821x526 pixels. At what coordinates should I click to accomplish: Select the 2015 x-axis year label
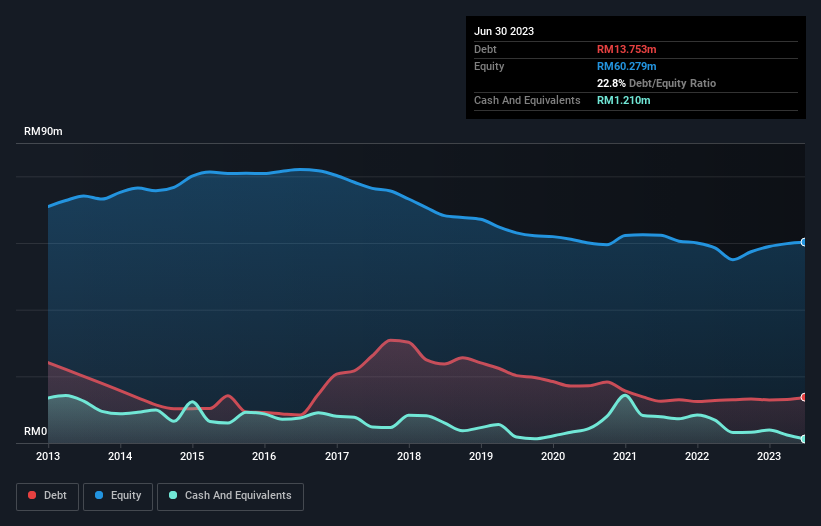(192, 456)
